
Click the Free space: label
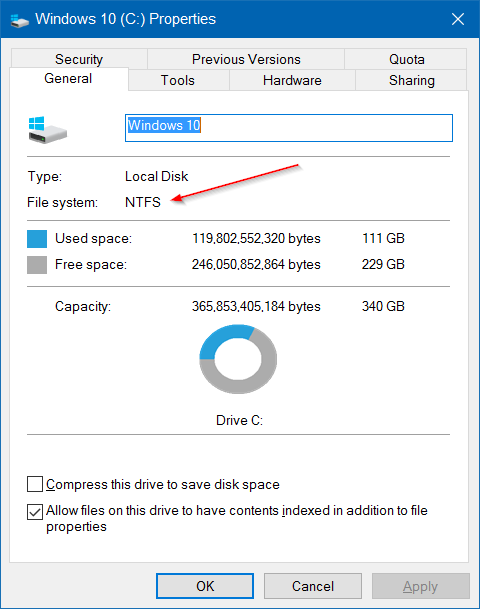coord(91,264)
